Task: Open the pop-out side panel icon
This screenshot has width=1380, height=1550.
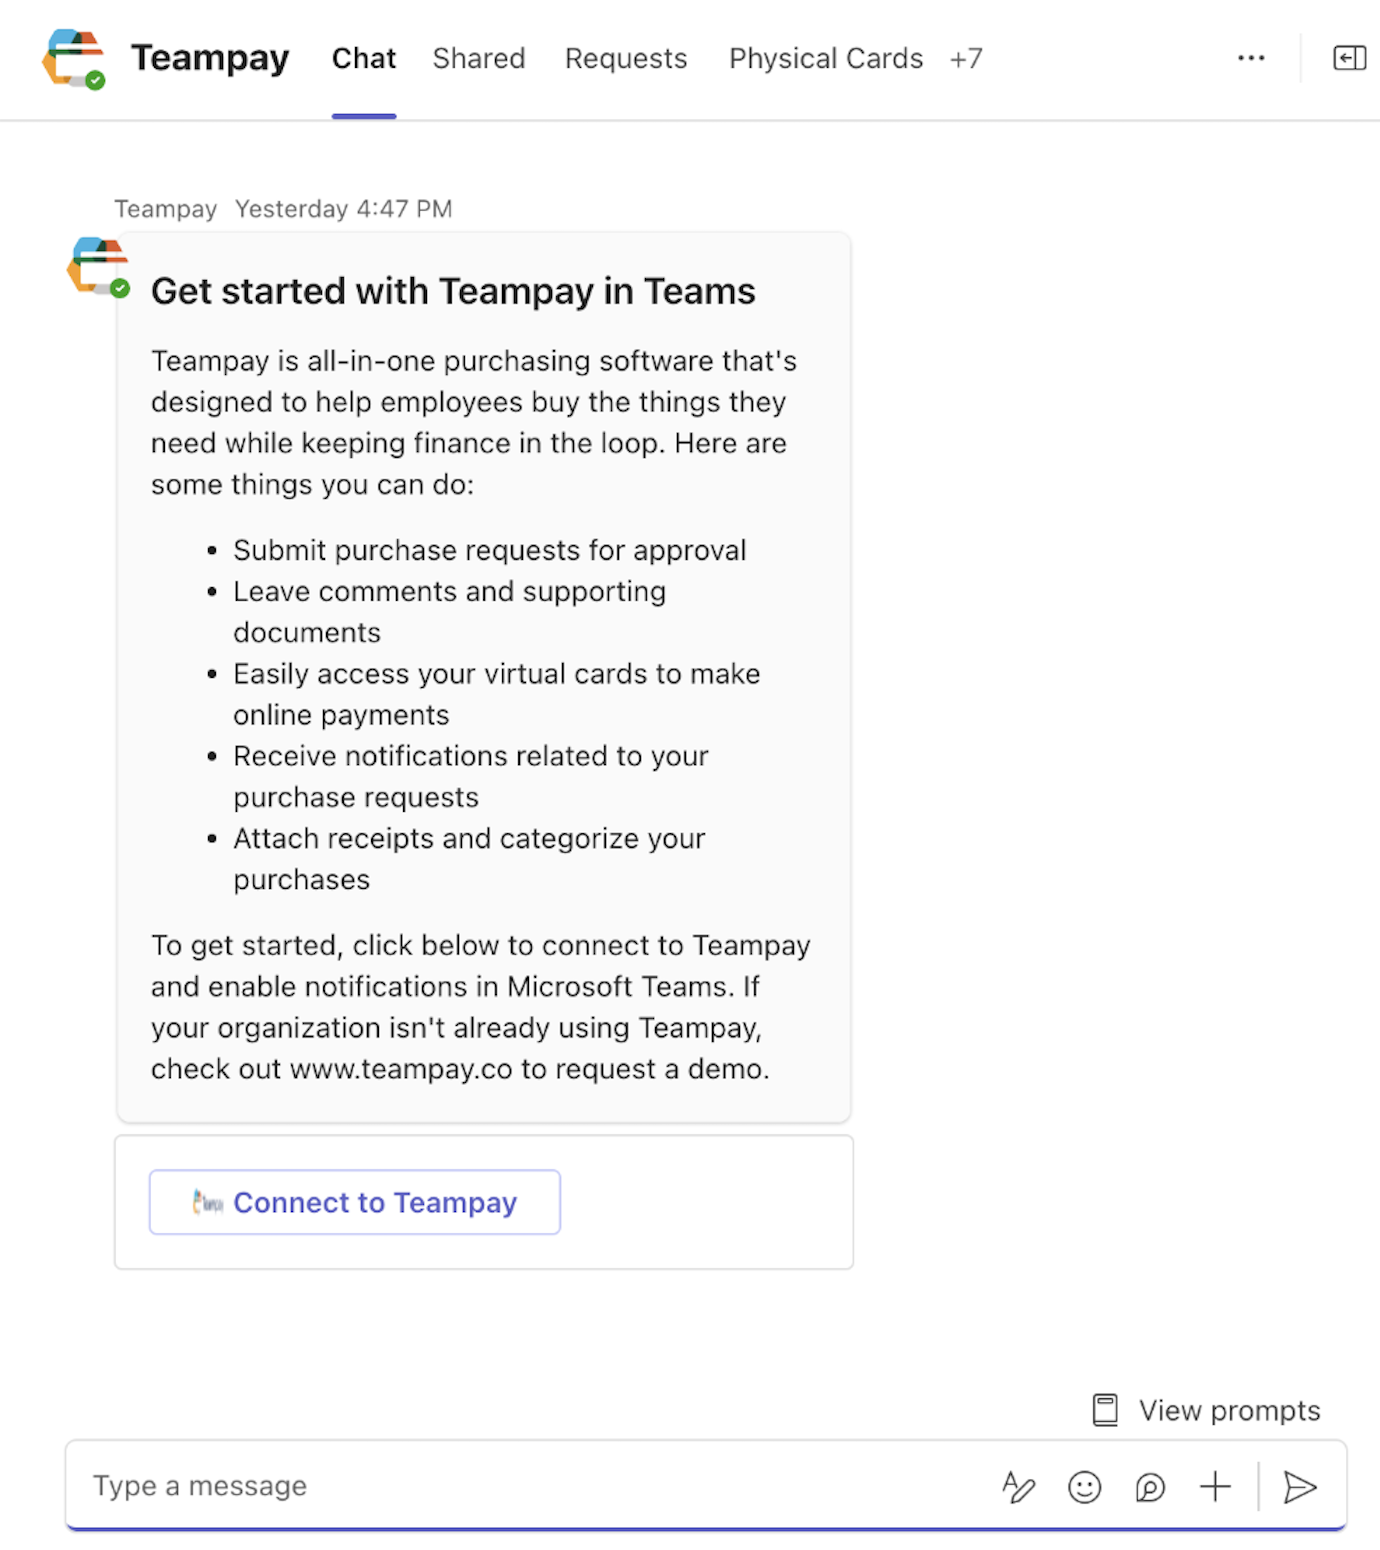Action: tap(1349, 58)
